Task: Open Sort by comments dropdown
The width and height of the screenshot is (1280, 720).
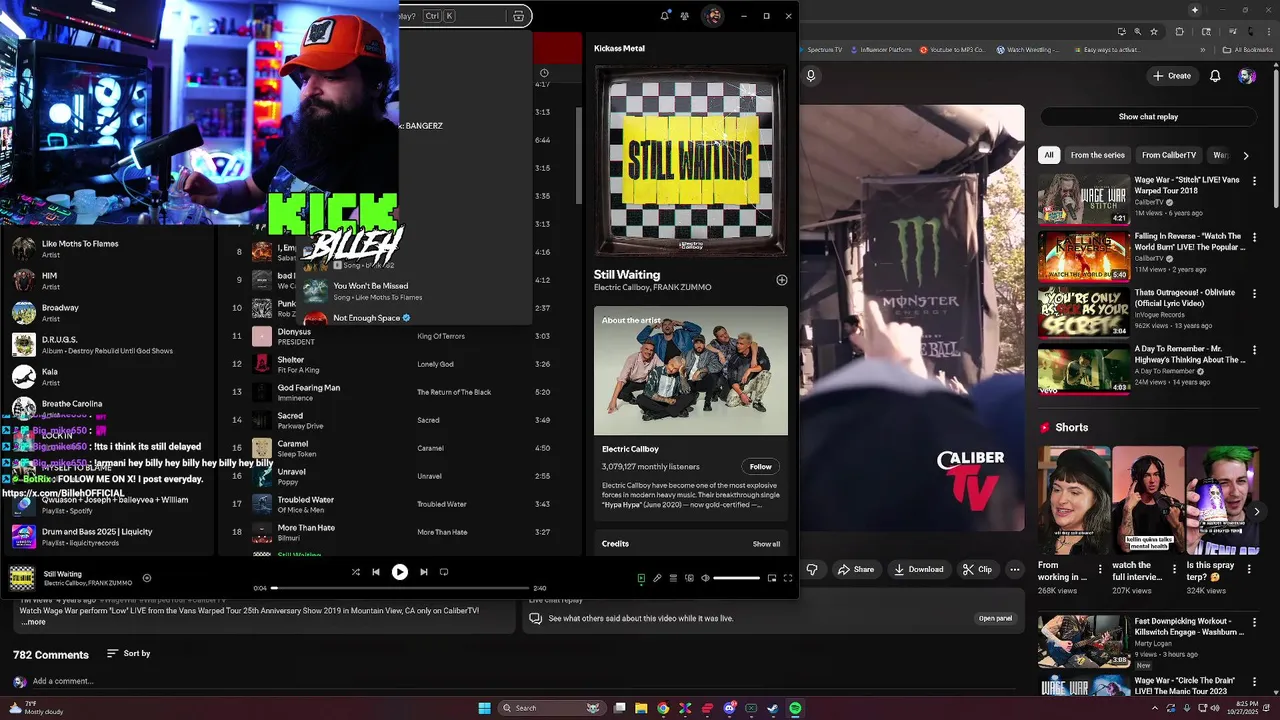Action: click(x=128, y=653)
